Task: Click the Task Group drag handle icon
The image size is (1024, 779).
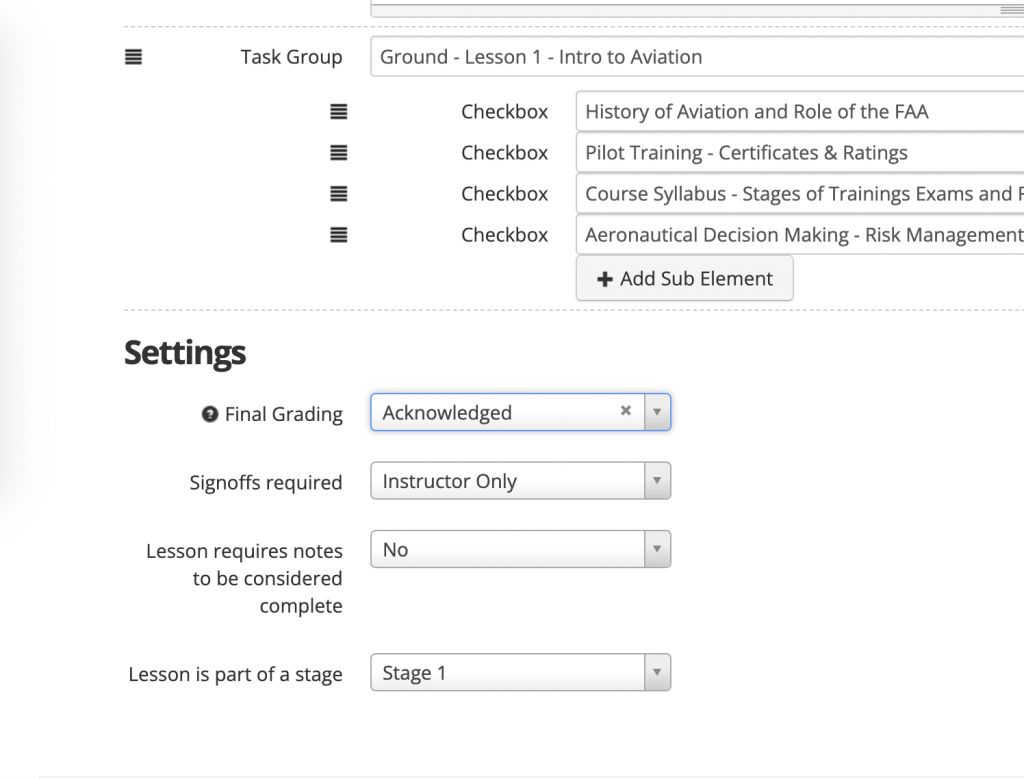Action: click(x=133, y=58)
